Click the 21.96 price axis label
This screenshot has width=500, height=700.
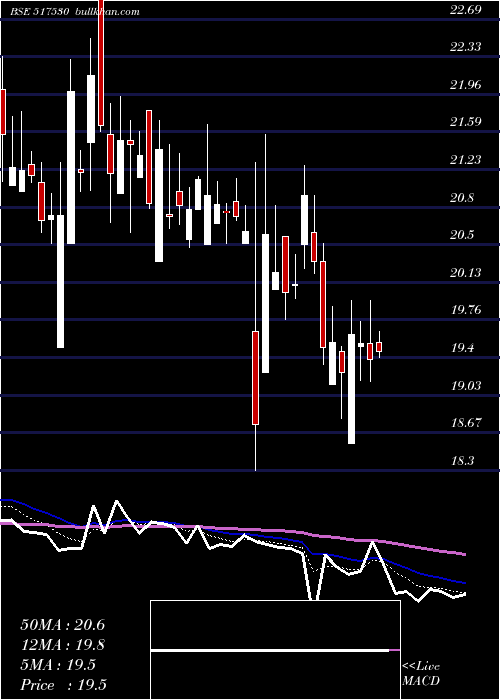(466, 84)
